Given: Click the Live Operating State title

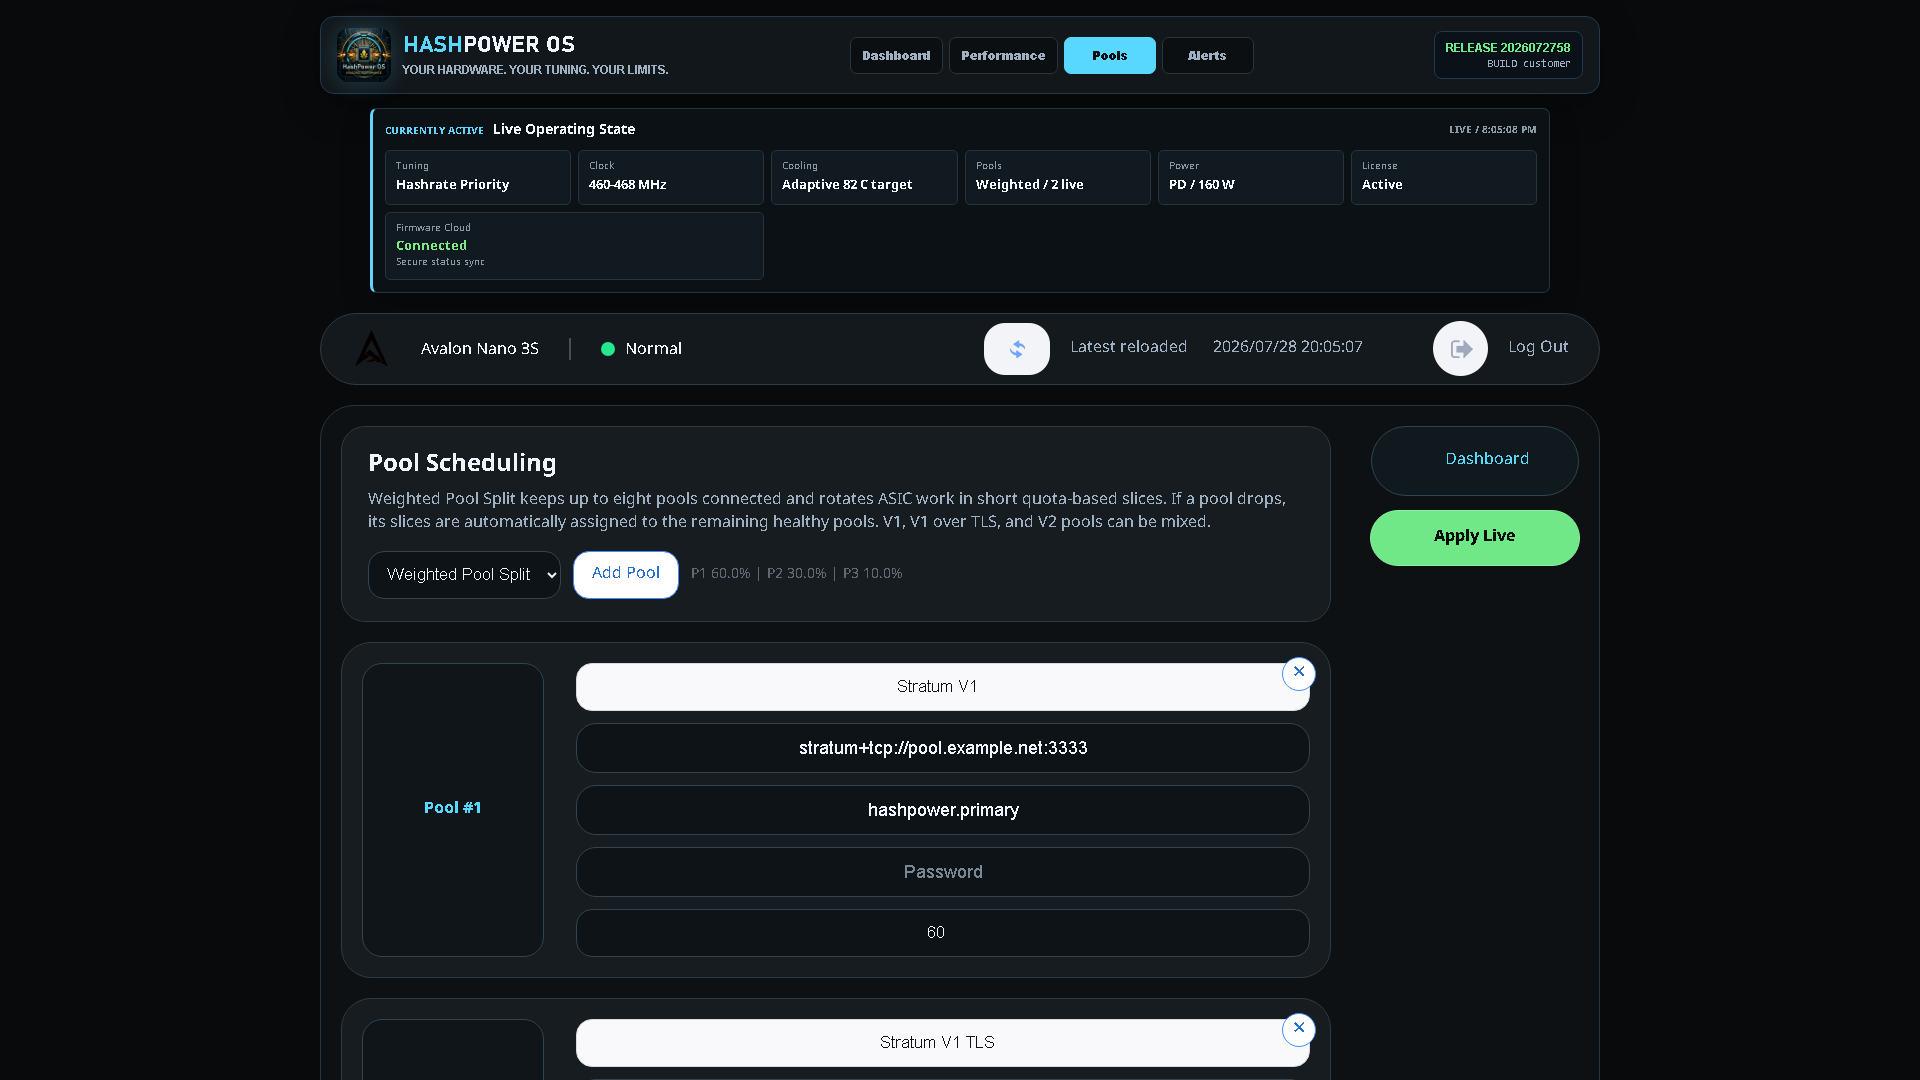Looking at the screenshot, I should click(564, 129).
